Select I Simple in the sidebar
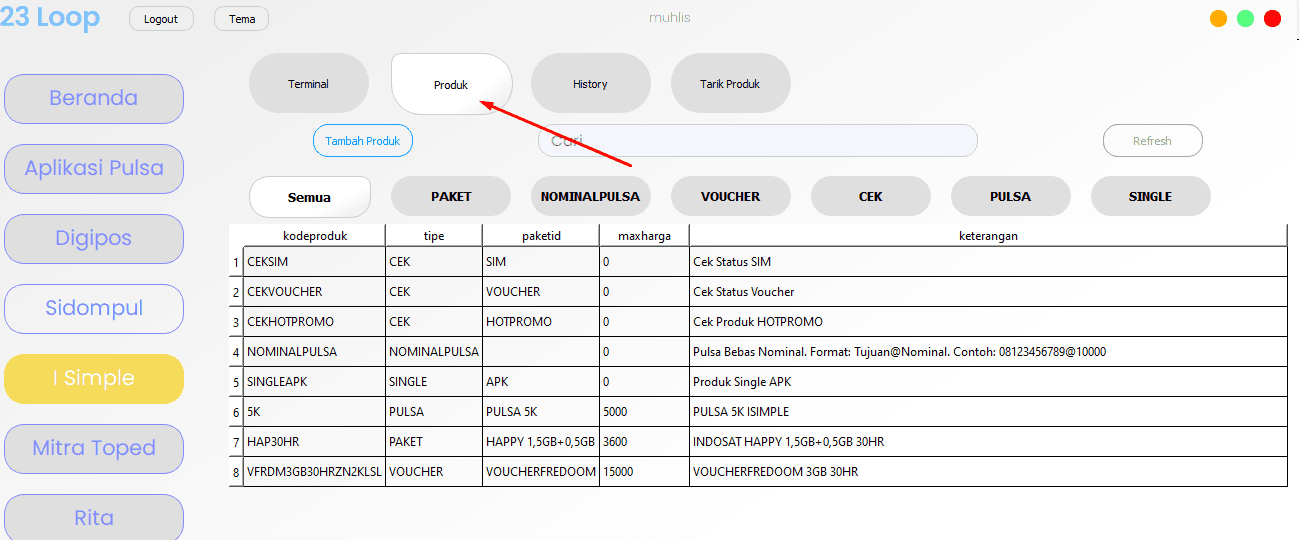The image size is (1299, 540). coord(94,378)
